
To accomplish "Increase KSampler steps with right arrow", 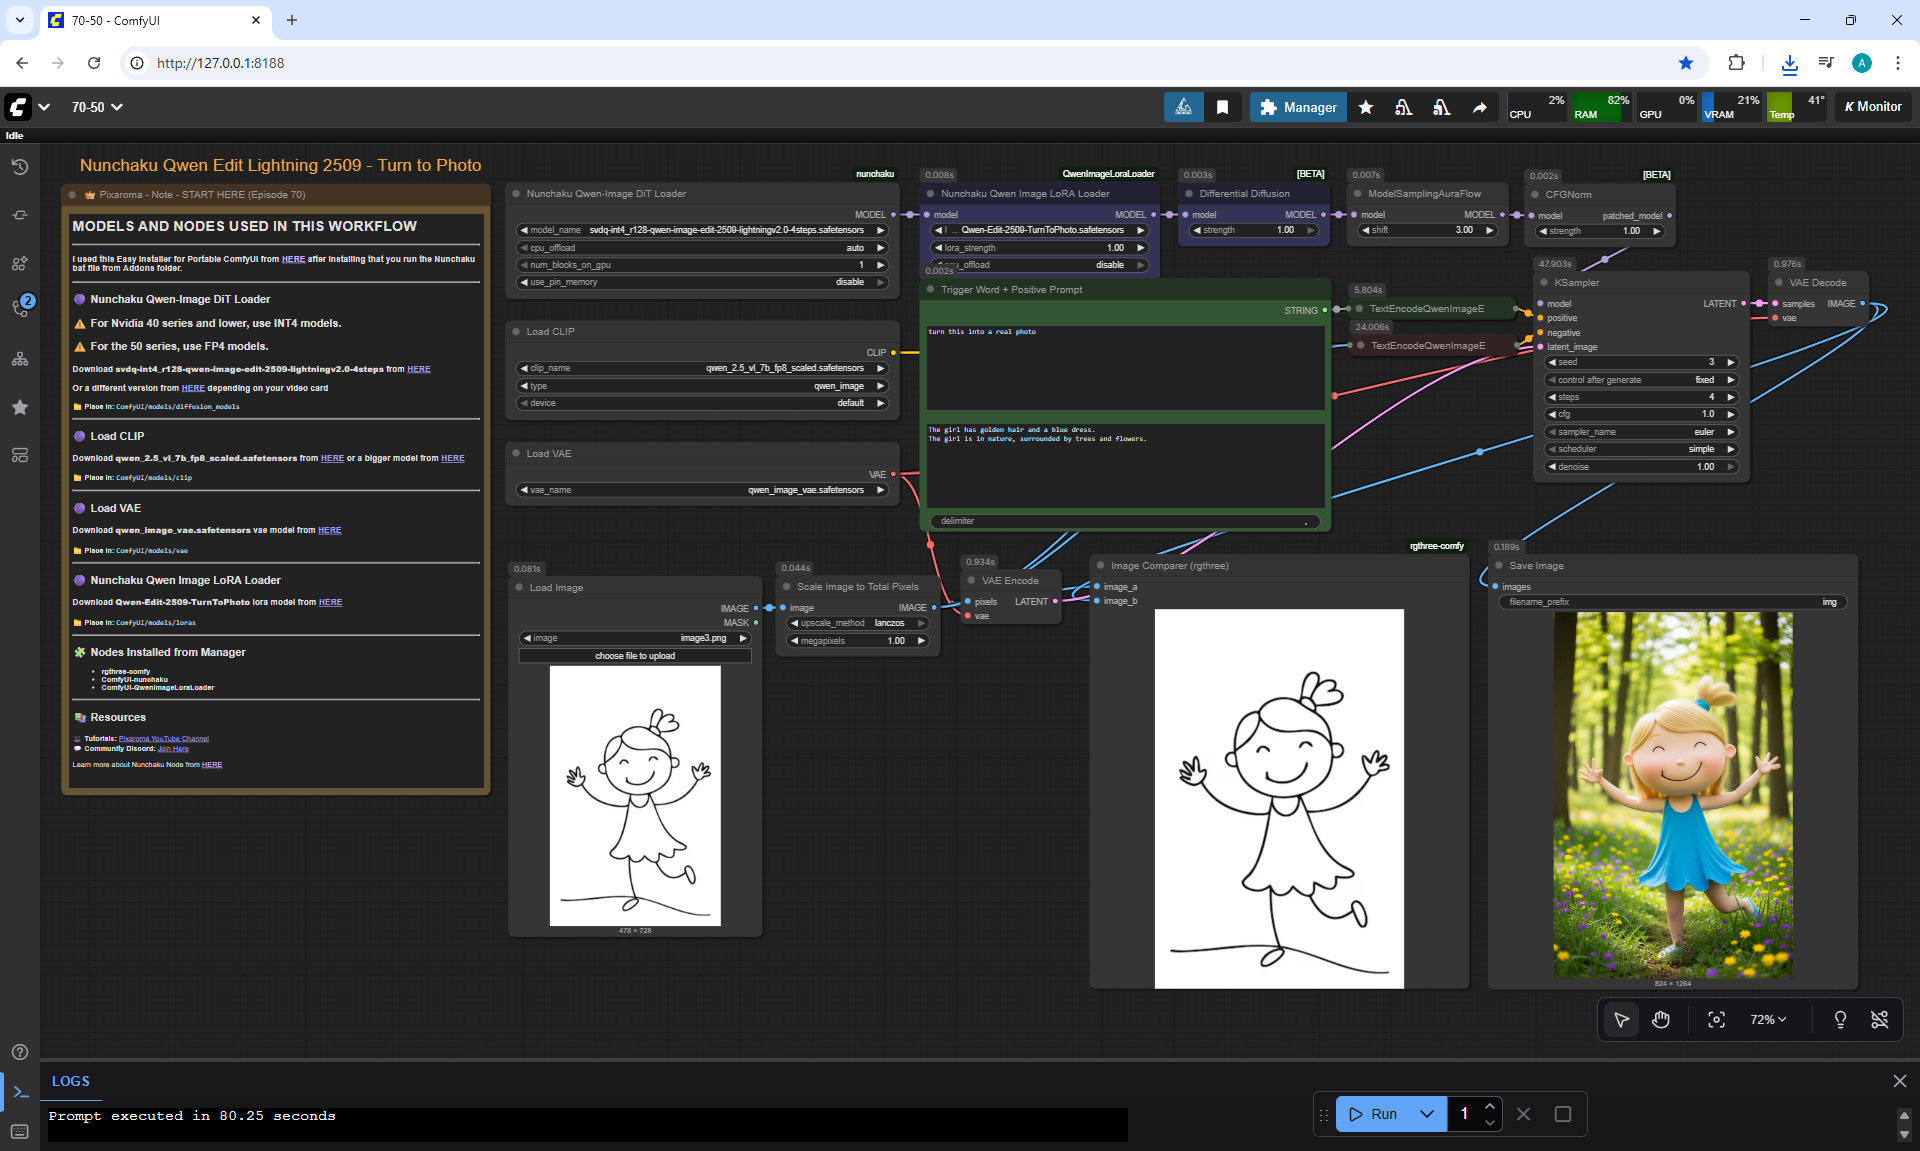I will pyautogui.click(x=1730, y=397).
